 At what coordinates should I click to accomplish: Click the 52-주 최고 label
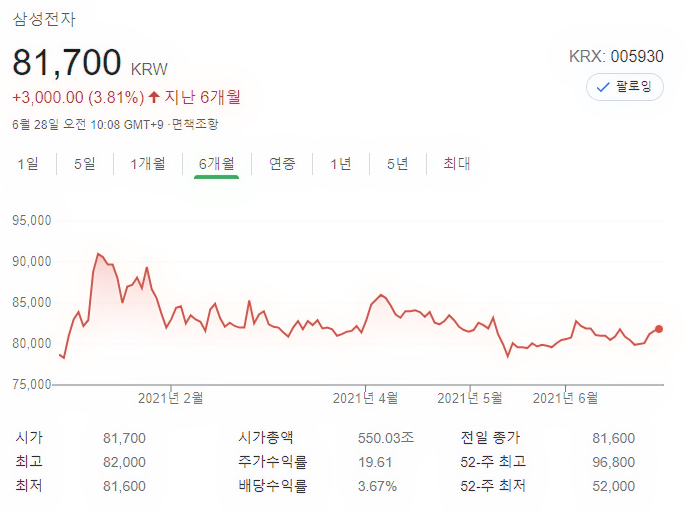point(493,461)
